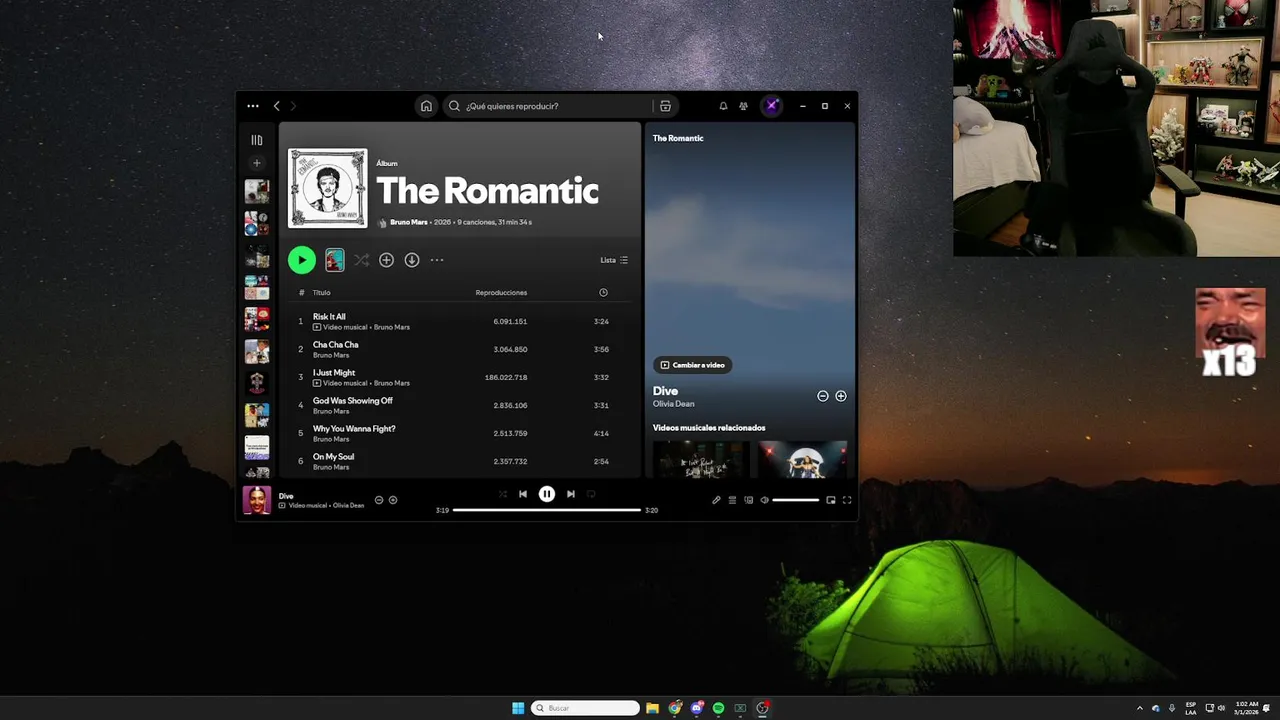Viewport: 1280px width, 720px height.
Task: Click The Romantic title in the side panel
Action: pyautogui.click(x=678, y=138)
